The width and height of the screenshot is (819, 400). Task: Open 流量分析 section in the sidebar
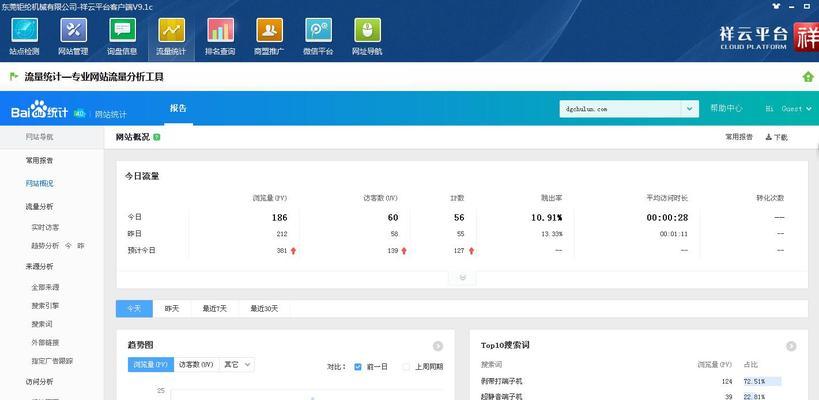coord(40,206)
